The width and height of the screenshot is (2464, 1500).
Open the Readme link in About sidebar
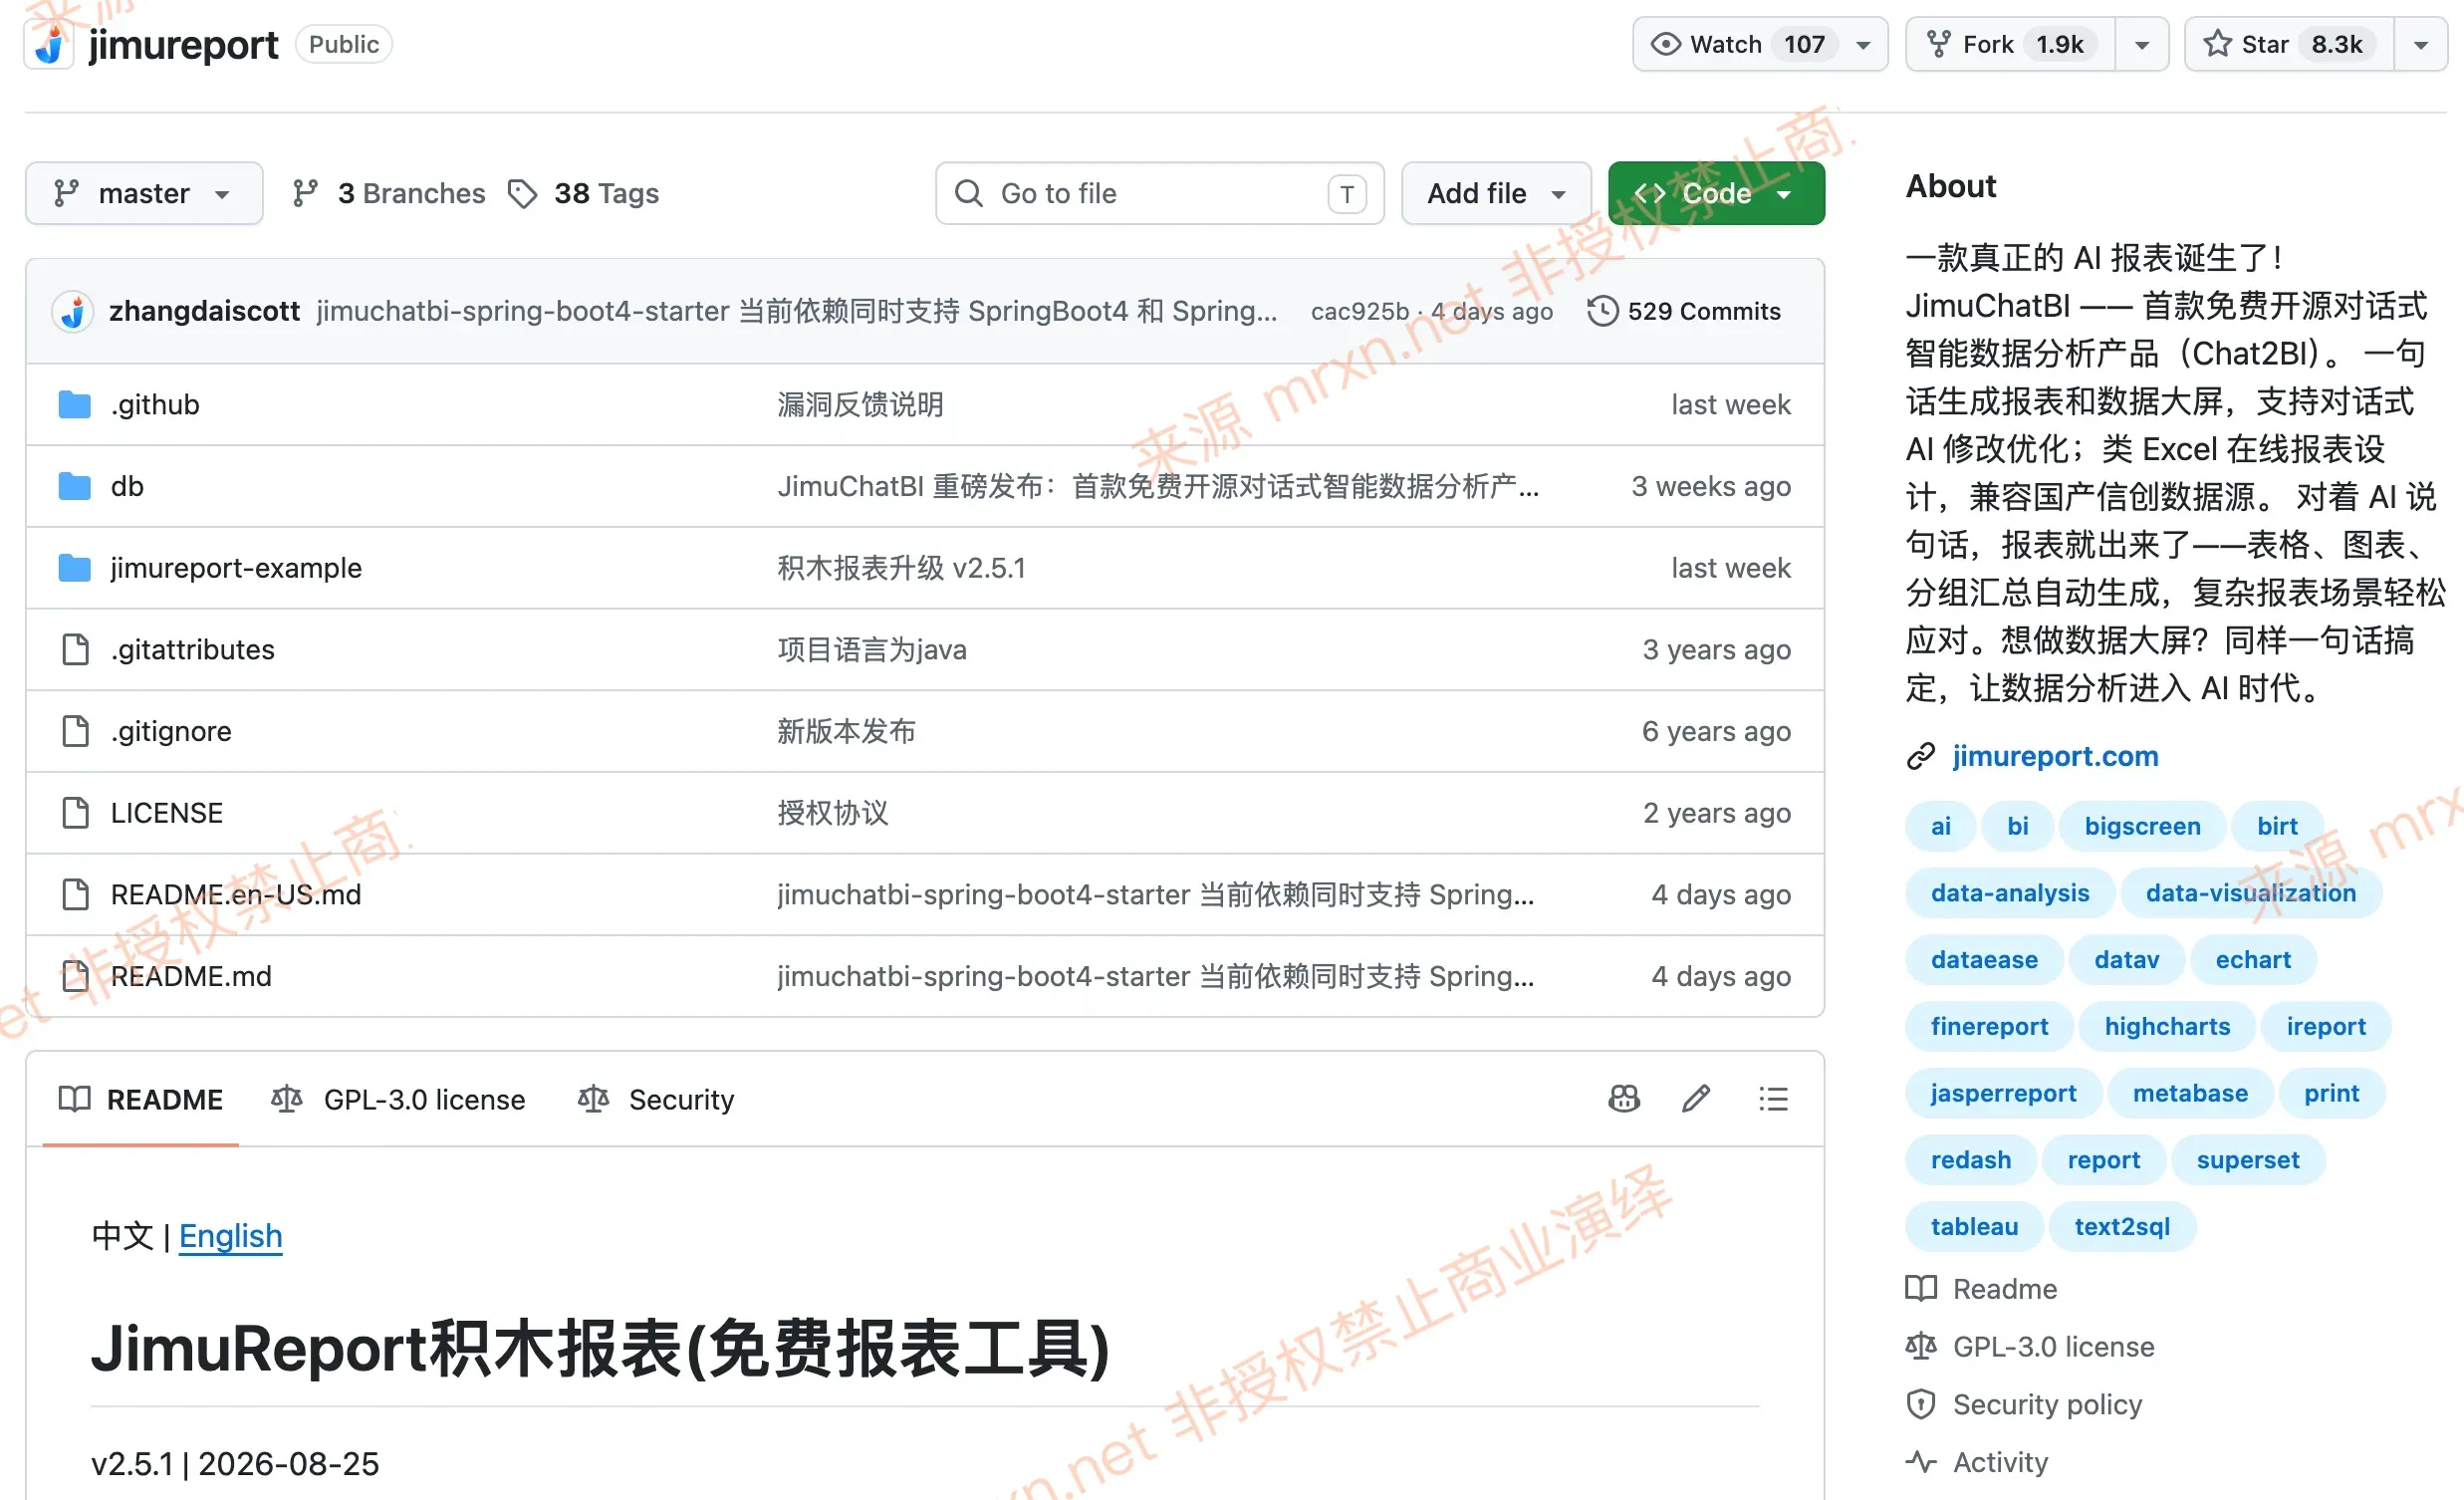[1981, 1289]
